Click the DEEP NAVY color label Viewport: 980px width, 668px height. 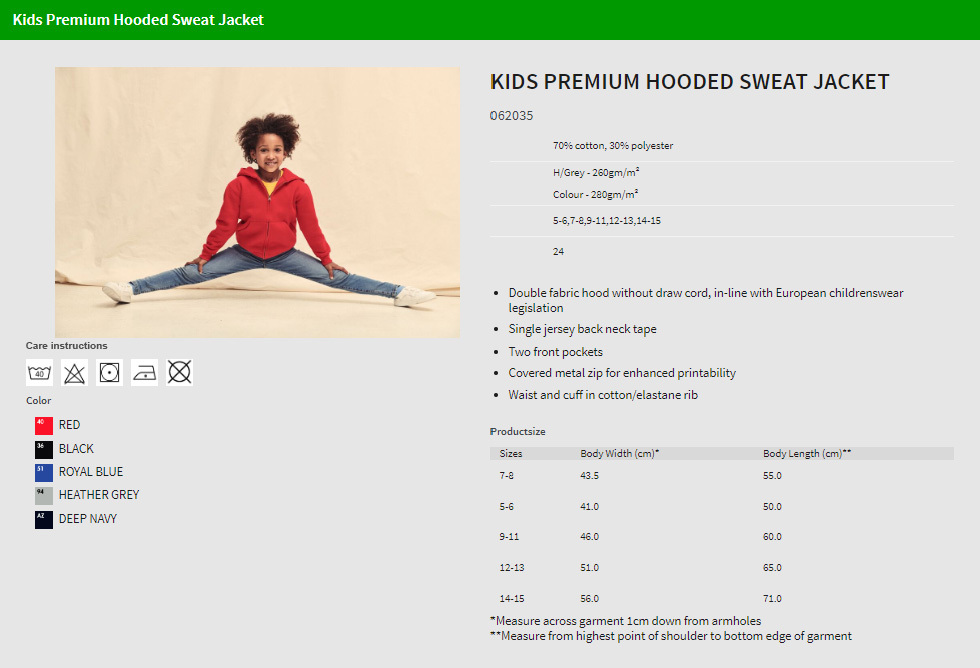88,519
